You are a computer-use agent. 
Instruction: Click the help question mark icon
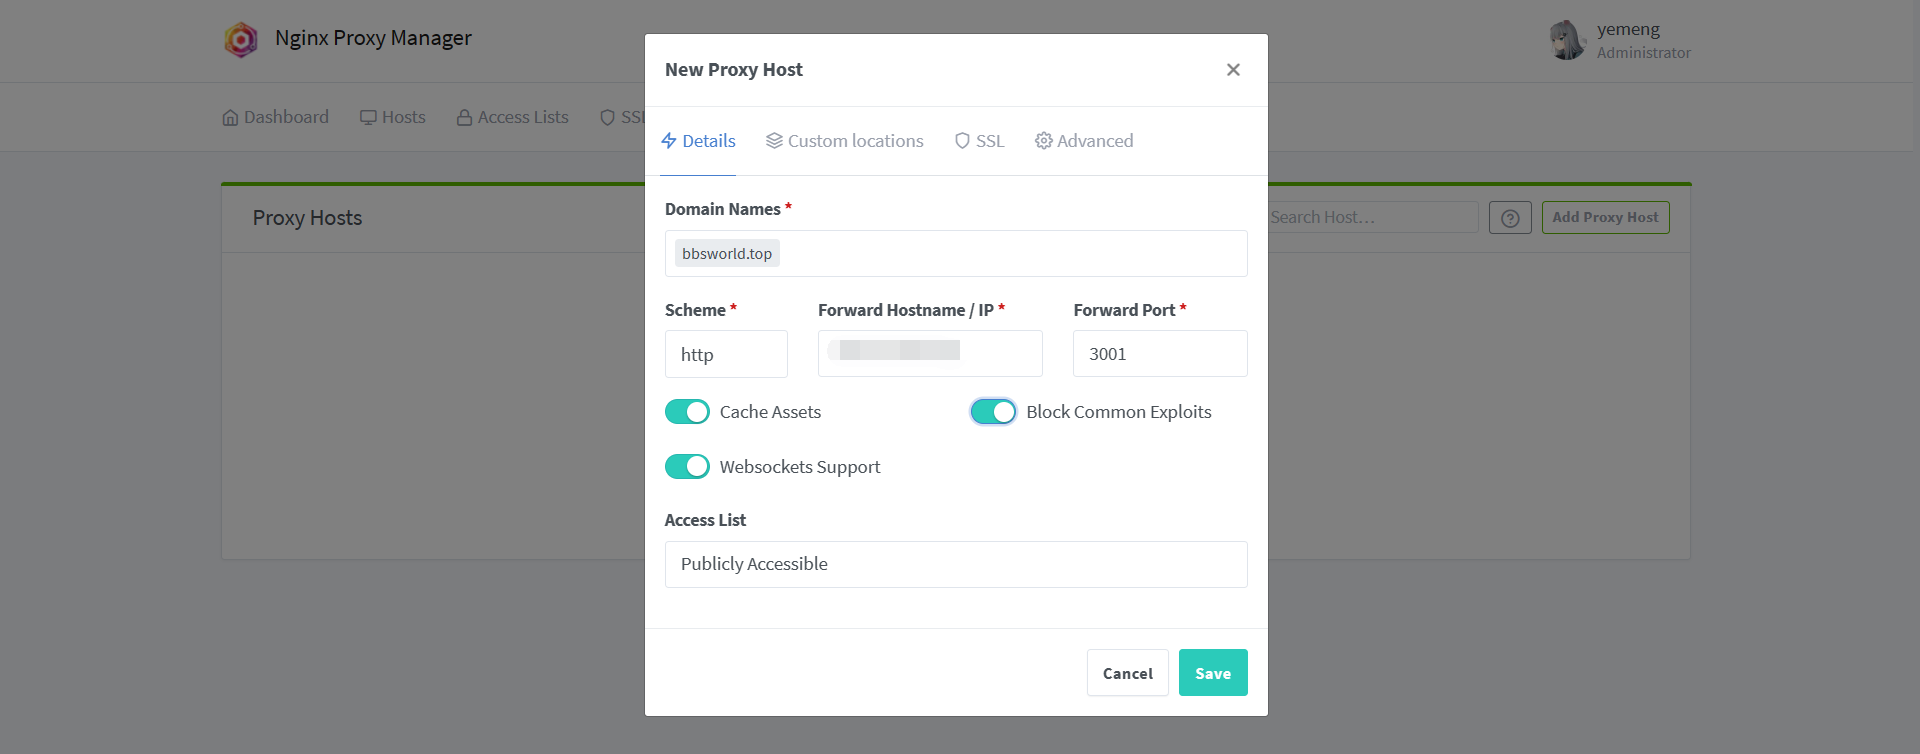pyautogui.click(x=1510, y=218)
